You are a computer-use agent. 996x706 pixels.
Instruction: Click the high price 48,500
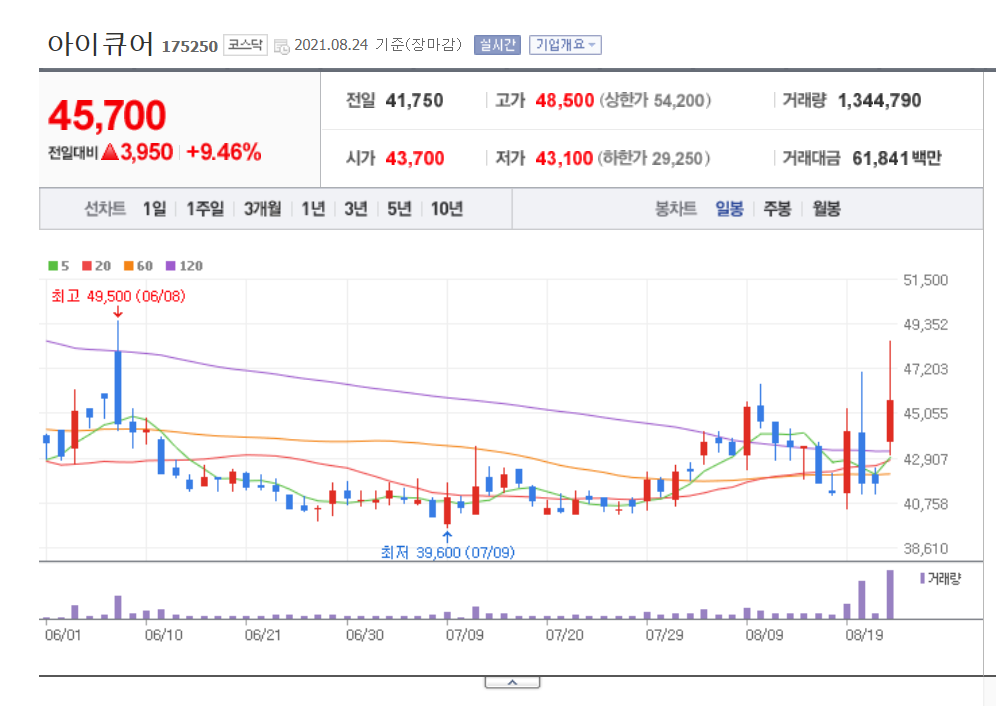(565, 100)
